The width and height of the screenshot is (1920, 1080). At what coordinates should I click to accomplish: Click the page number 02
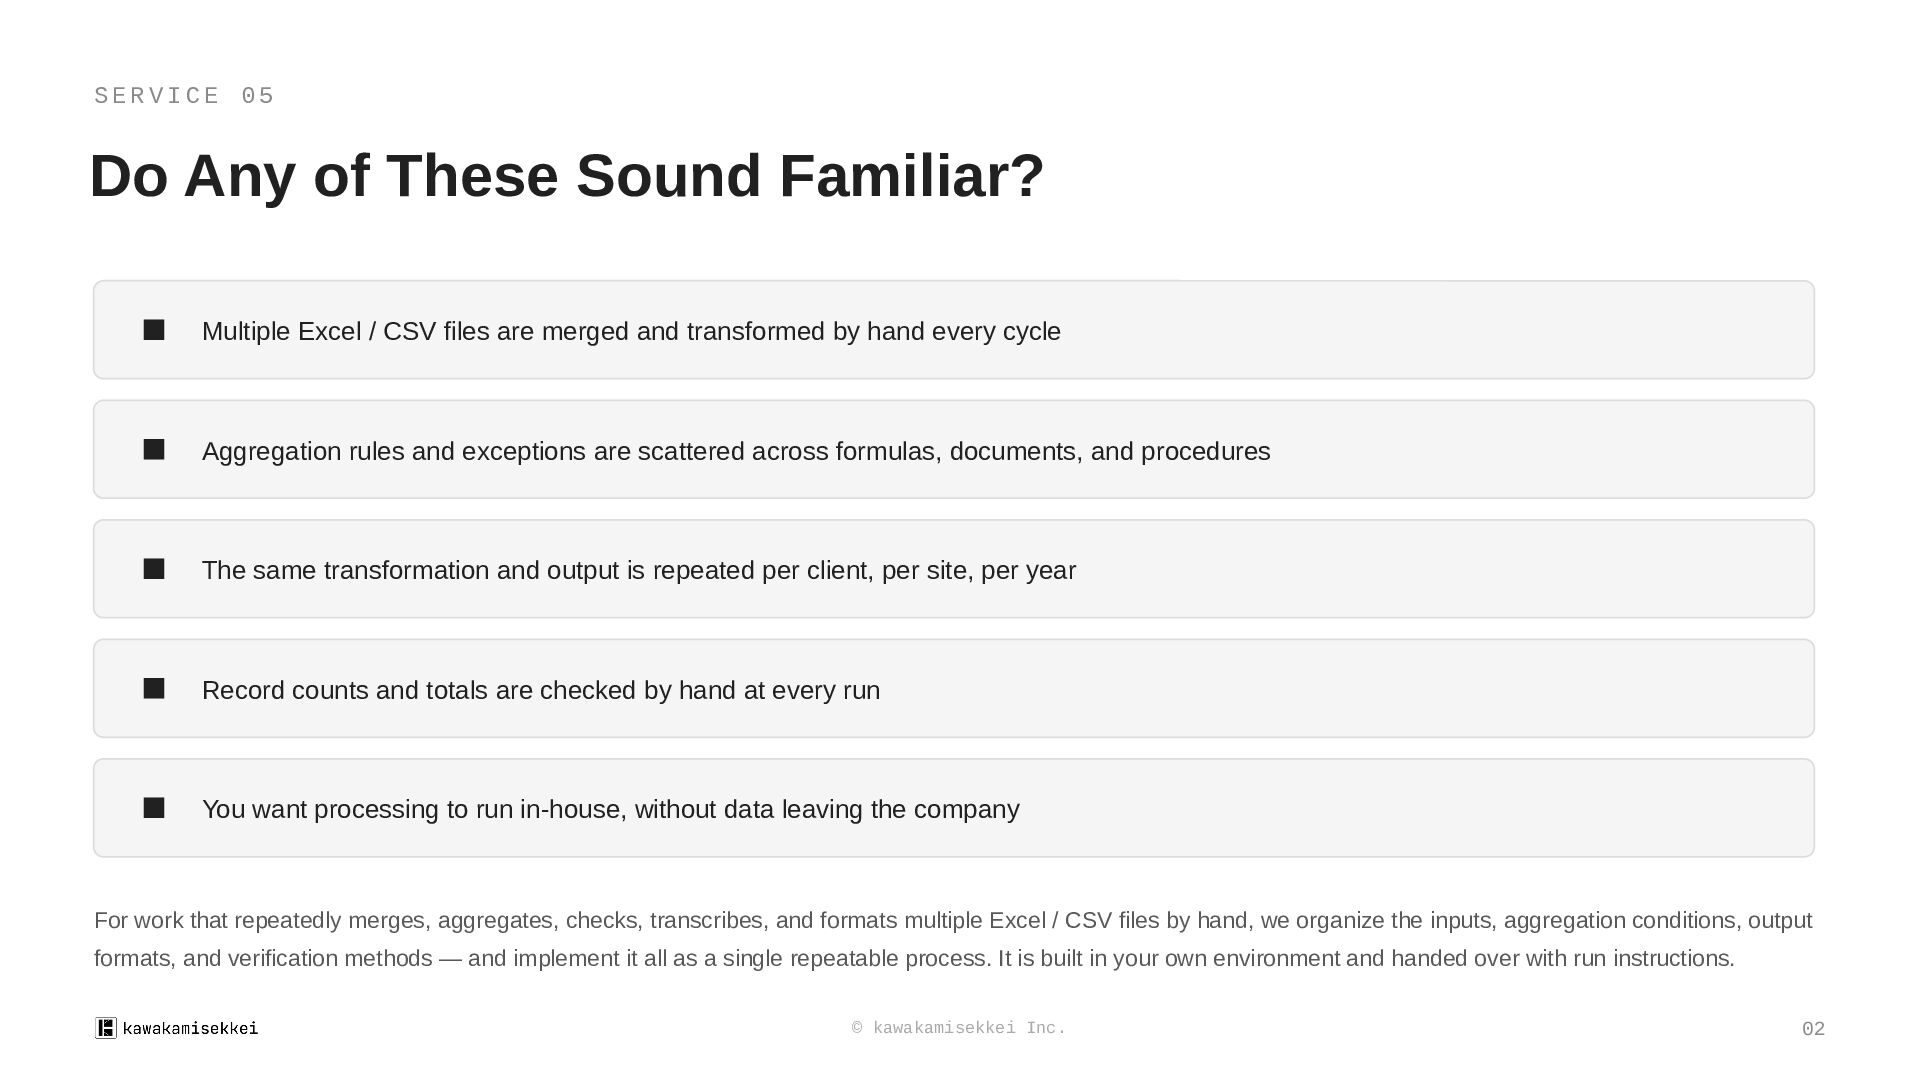tap(1813, 1029)
